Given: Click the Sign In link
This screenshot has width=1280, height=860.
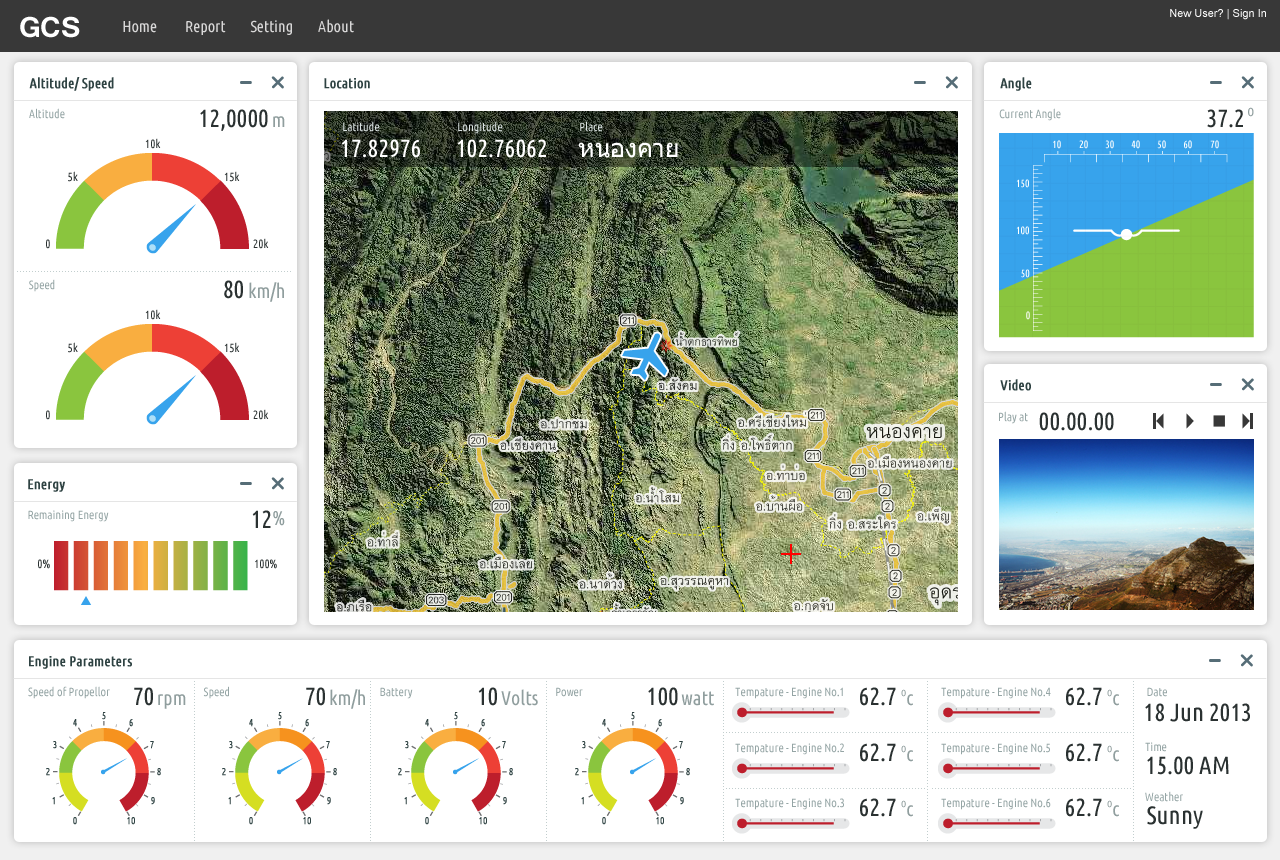Looking at the screenshot, I should (x=1249, y=13).
